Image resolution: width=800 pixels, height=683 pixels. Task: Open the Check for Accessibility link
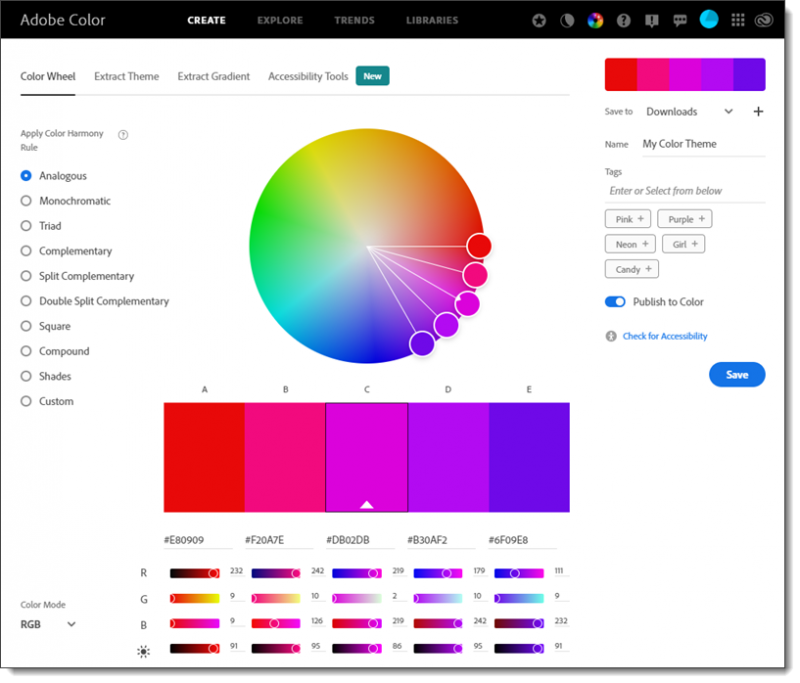pyautogui.click(x=664, y=336)
